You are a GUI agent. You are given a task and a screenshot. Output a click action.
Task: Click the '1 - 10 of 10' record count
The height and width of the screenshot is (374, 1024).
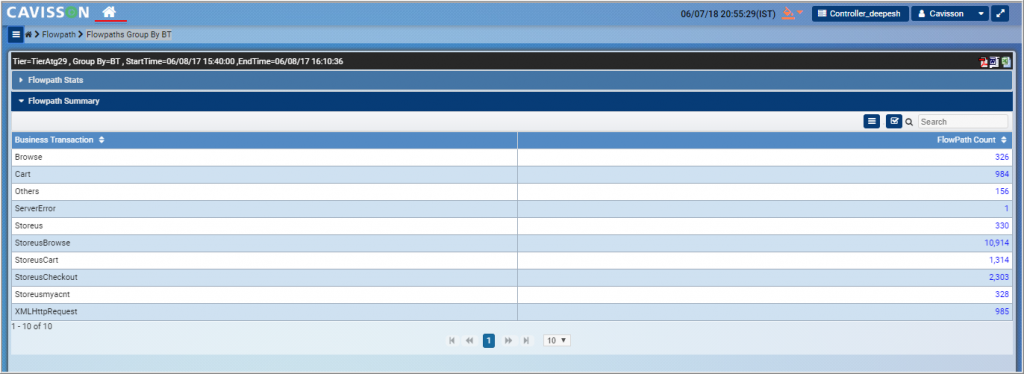pyautogui.click(x=32, y=326)
